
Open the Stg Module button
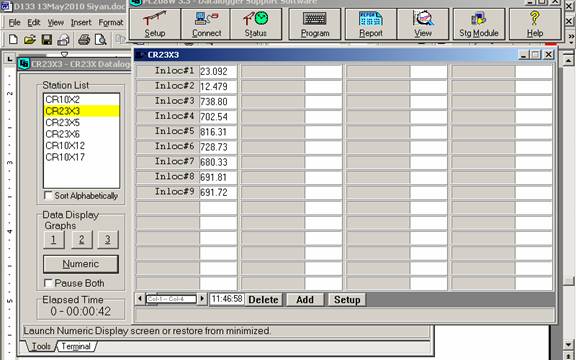479,24
